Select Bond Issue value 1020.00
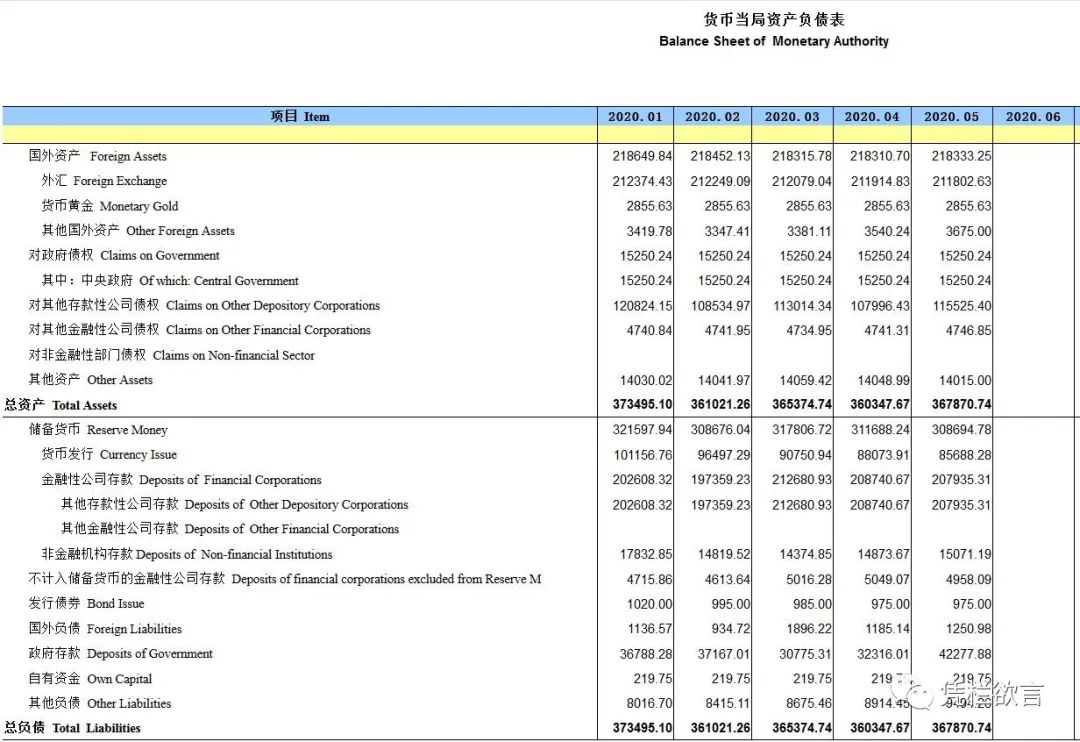This screenshot has height=742, width=1080. 650,604
